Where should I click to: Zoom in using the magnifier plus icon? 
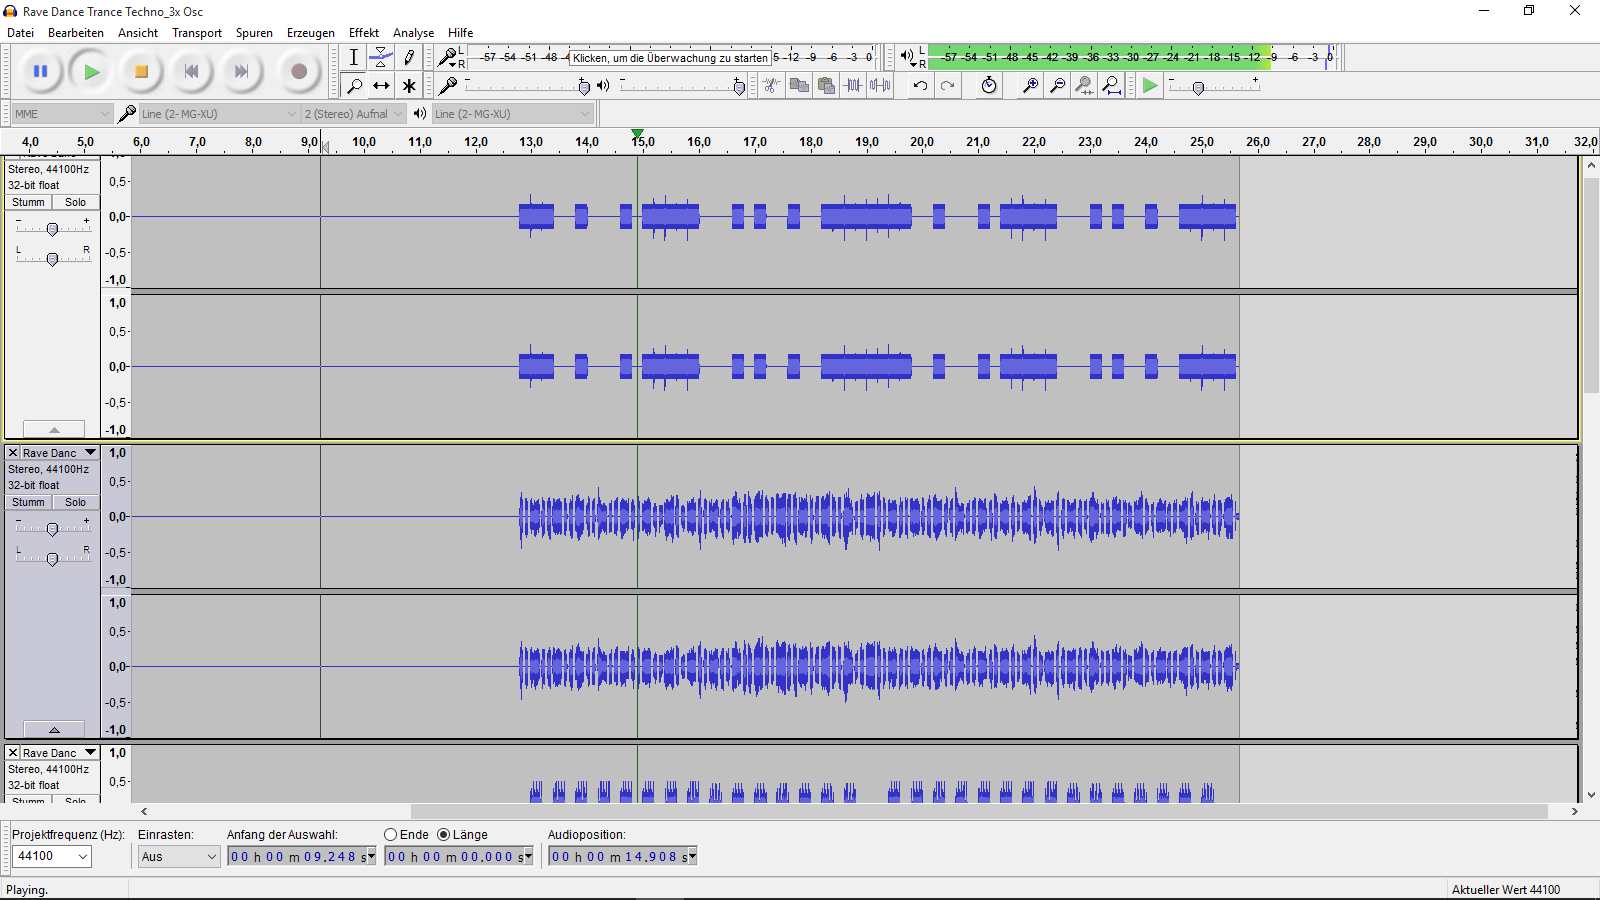click(1029, 86)
